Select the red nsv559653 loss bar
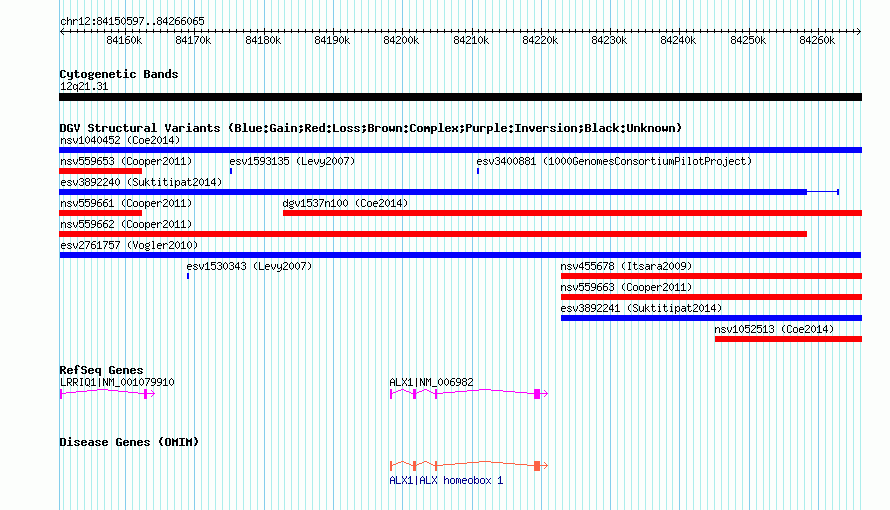This screenshot has width=890, height=510. tap(100, 171)
